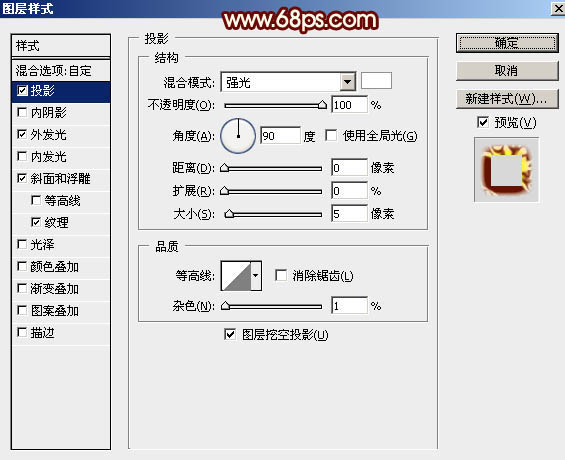Click the 确定 OK button
565x460 pixels.
point(507,43)
